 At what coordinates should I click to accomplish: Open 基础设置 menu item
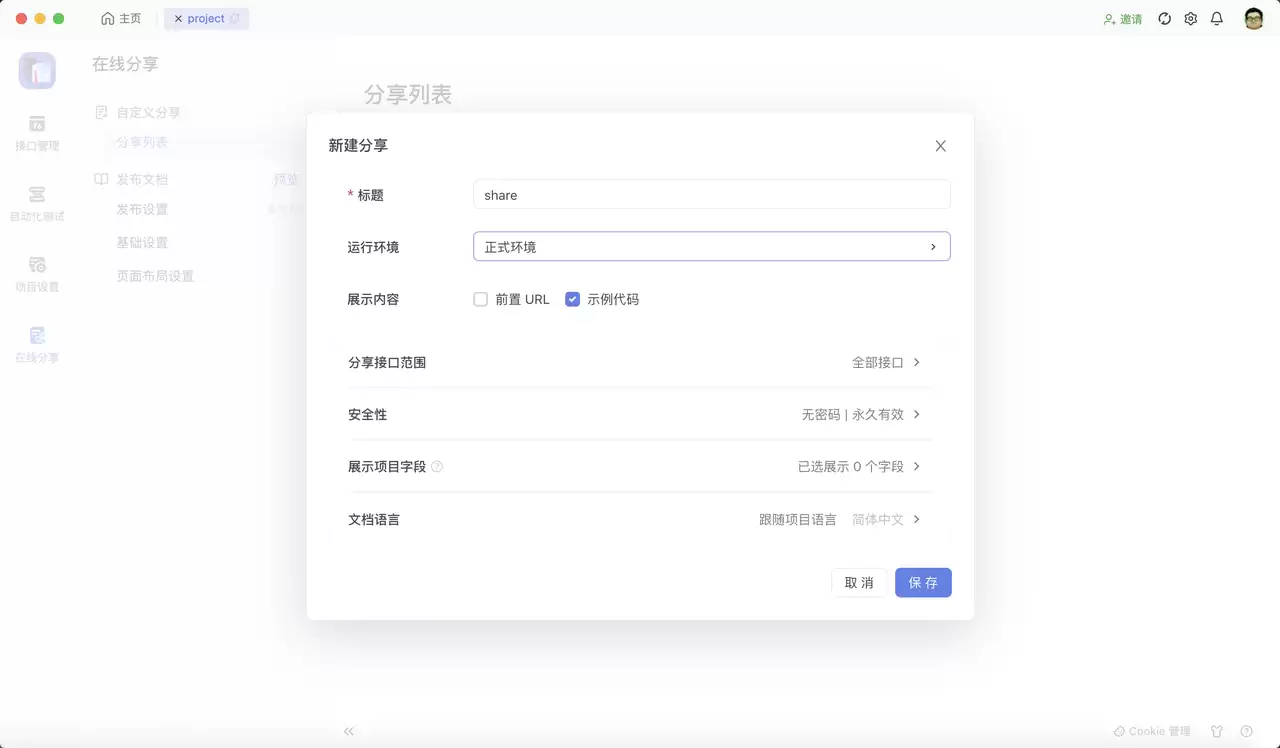tap(142, 243)
